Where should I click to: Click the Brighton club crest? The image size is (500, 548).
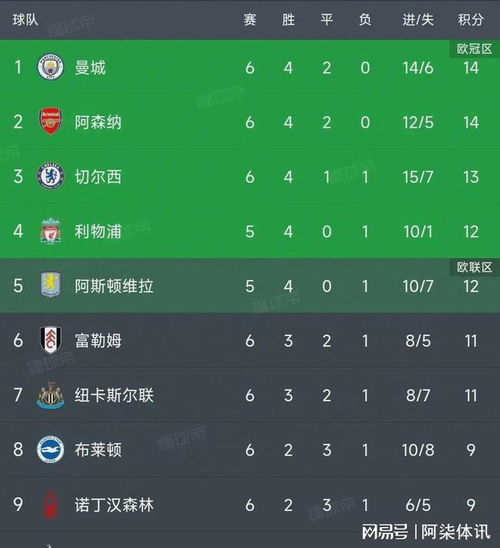point(50,449)
